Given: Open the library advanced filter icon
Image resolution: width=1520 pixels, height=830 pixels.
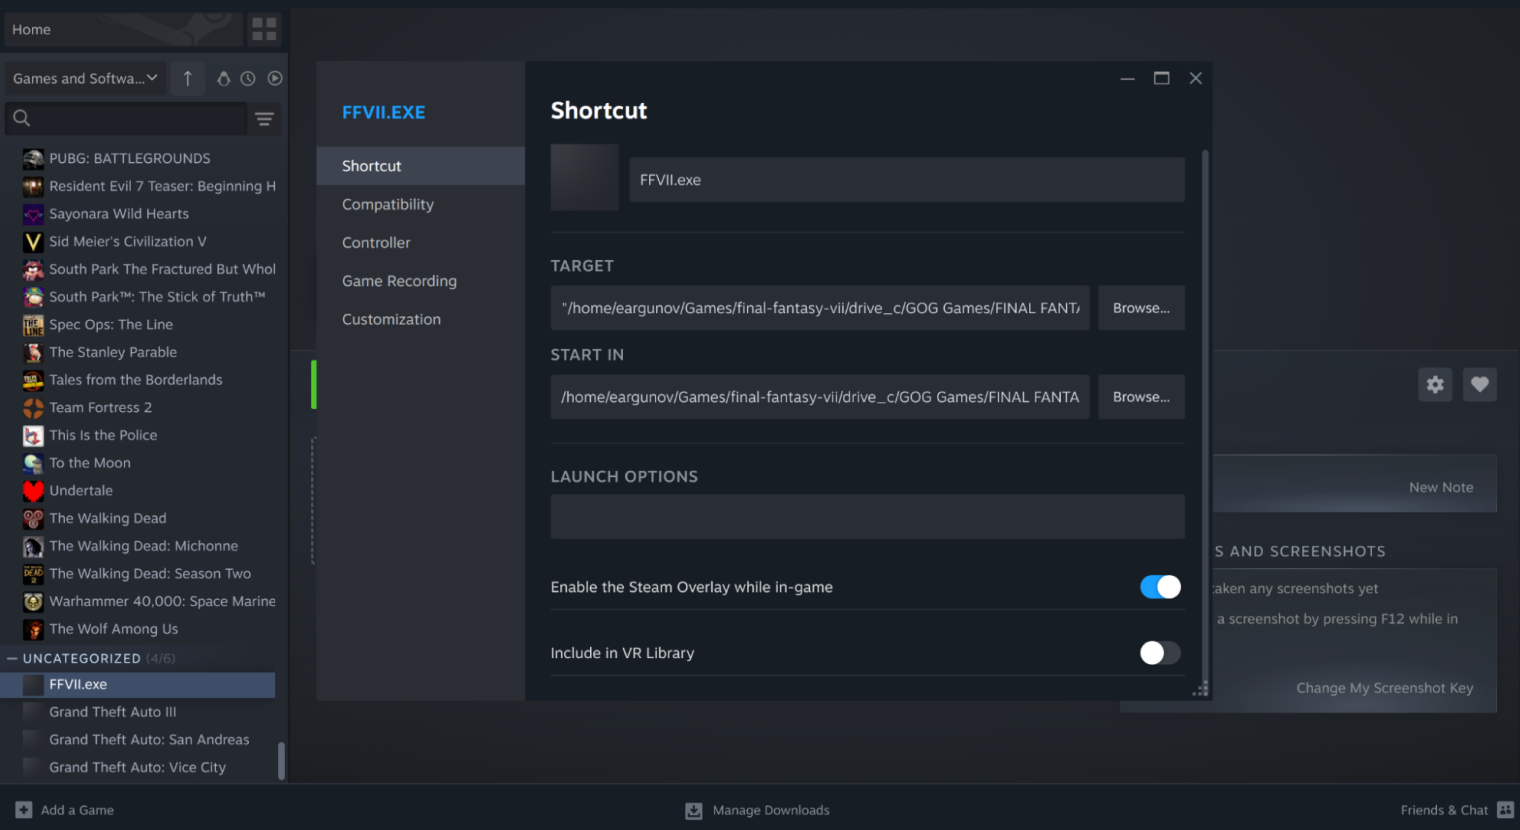Looking at the screenshot, I should [264, 119].
